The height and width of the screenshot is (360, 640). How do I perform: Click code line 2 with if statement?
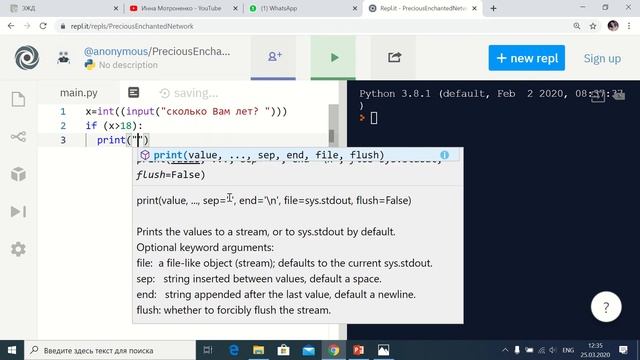coord(114,126)
